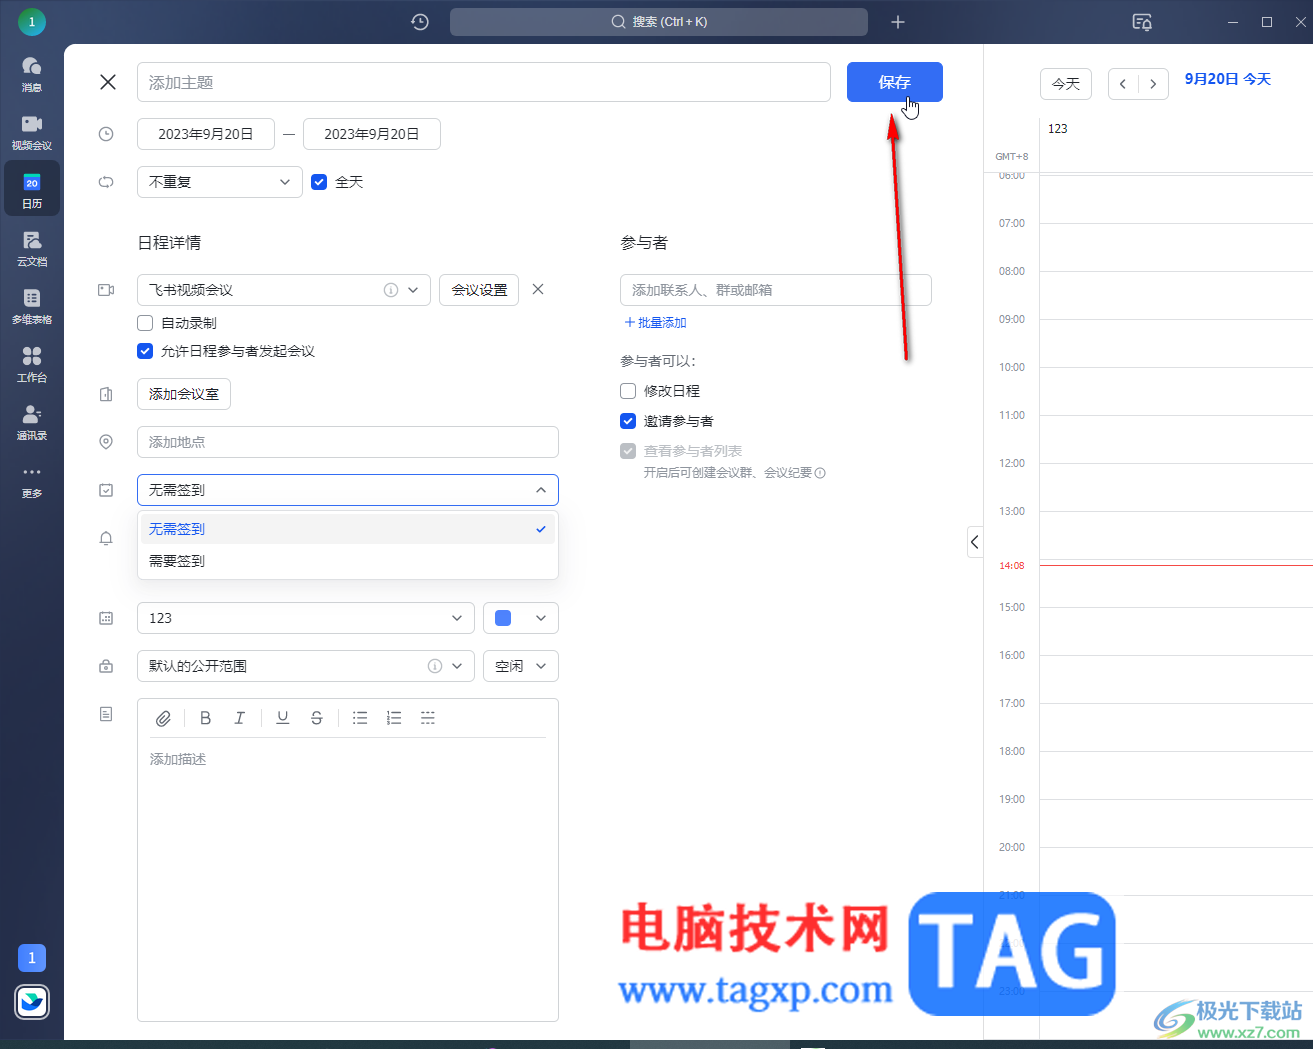Screen dimensions: 1313x1049
Task: Insert numbered list in description
Action: [x=394, y=718]
